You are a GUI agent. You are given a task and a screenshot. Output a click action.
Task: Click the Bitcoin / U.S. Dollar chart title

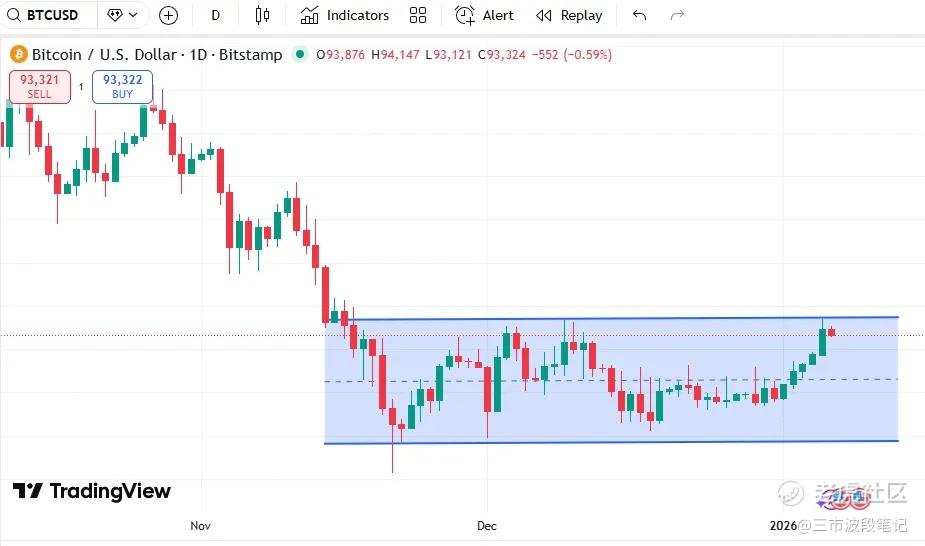point(157,55)
